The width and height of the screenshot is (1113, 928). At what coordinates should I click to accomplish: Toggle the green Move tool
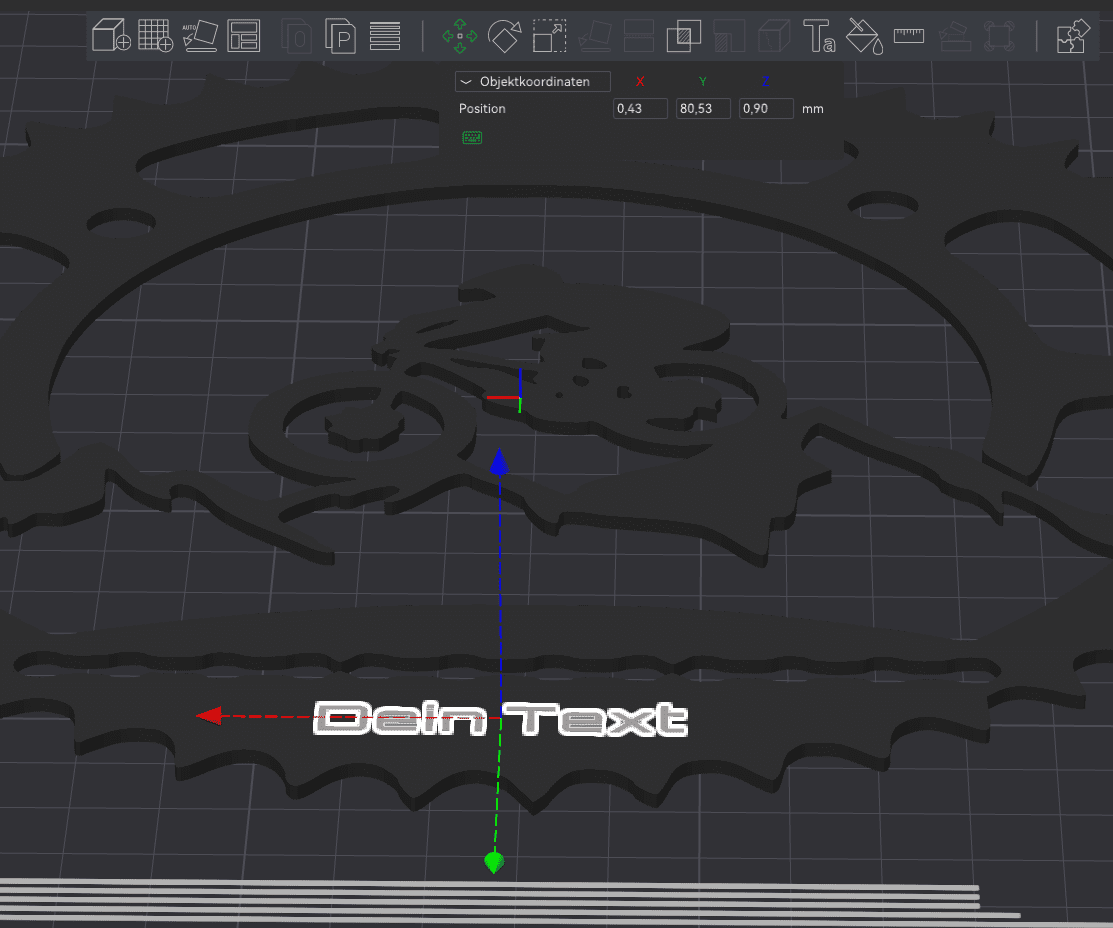(x=460, y=36)
